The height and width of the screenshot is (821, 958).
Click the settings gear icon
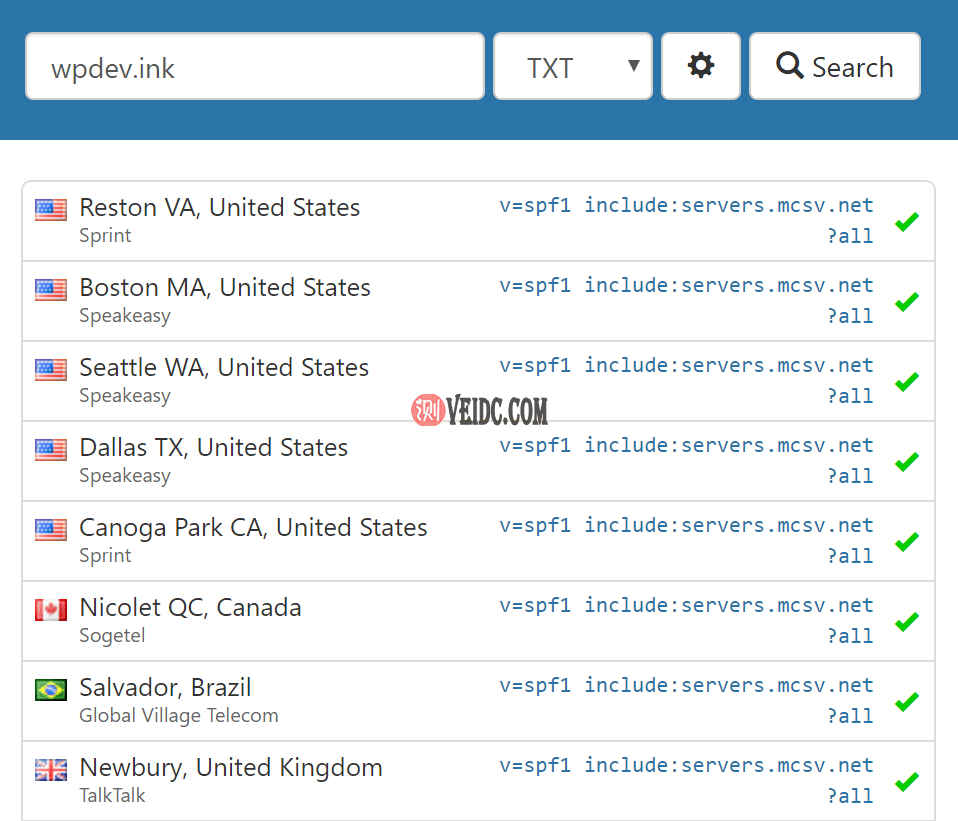point(701,66)
